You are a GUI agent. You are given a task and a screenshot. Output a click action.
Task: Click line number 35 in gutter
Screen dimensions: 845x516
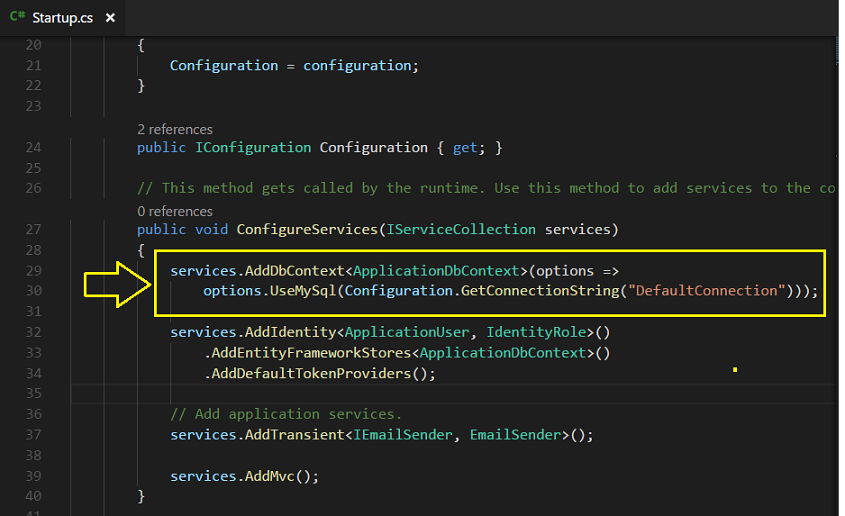pos(32,393)
